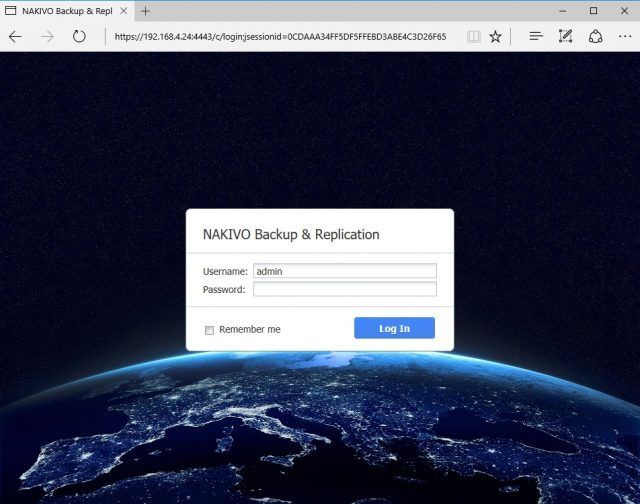Focus the Username field containing admin
This screenshot has width=640, height=504.
click(345, 271)
